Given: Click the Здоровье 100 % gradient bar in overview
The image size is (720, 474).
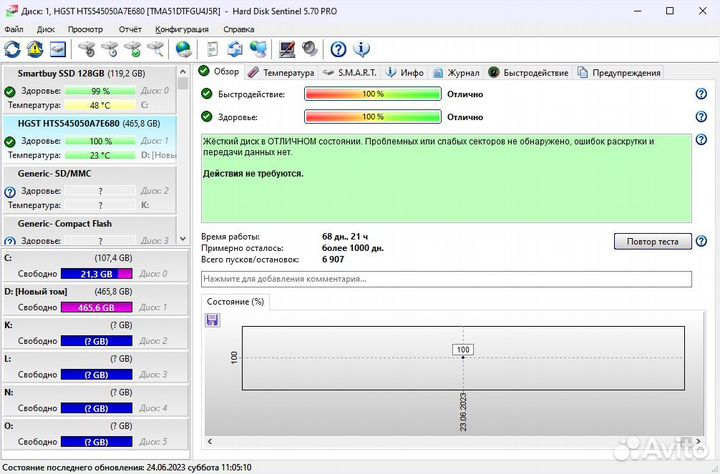Looking at the screenshot, I should coord(372,117).
